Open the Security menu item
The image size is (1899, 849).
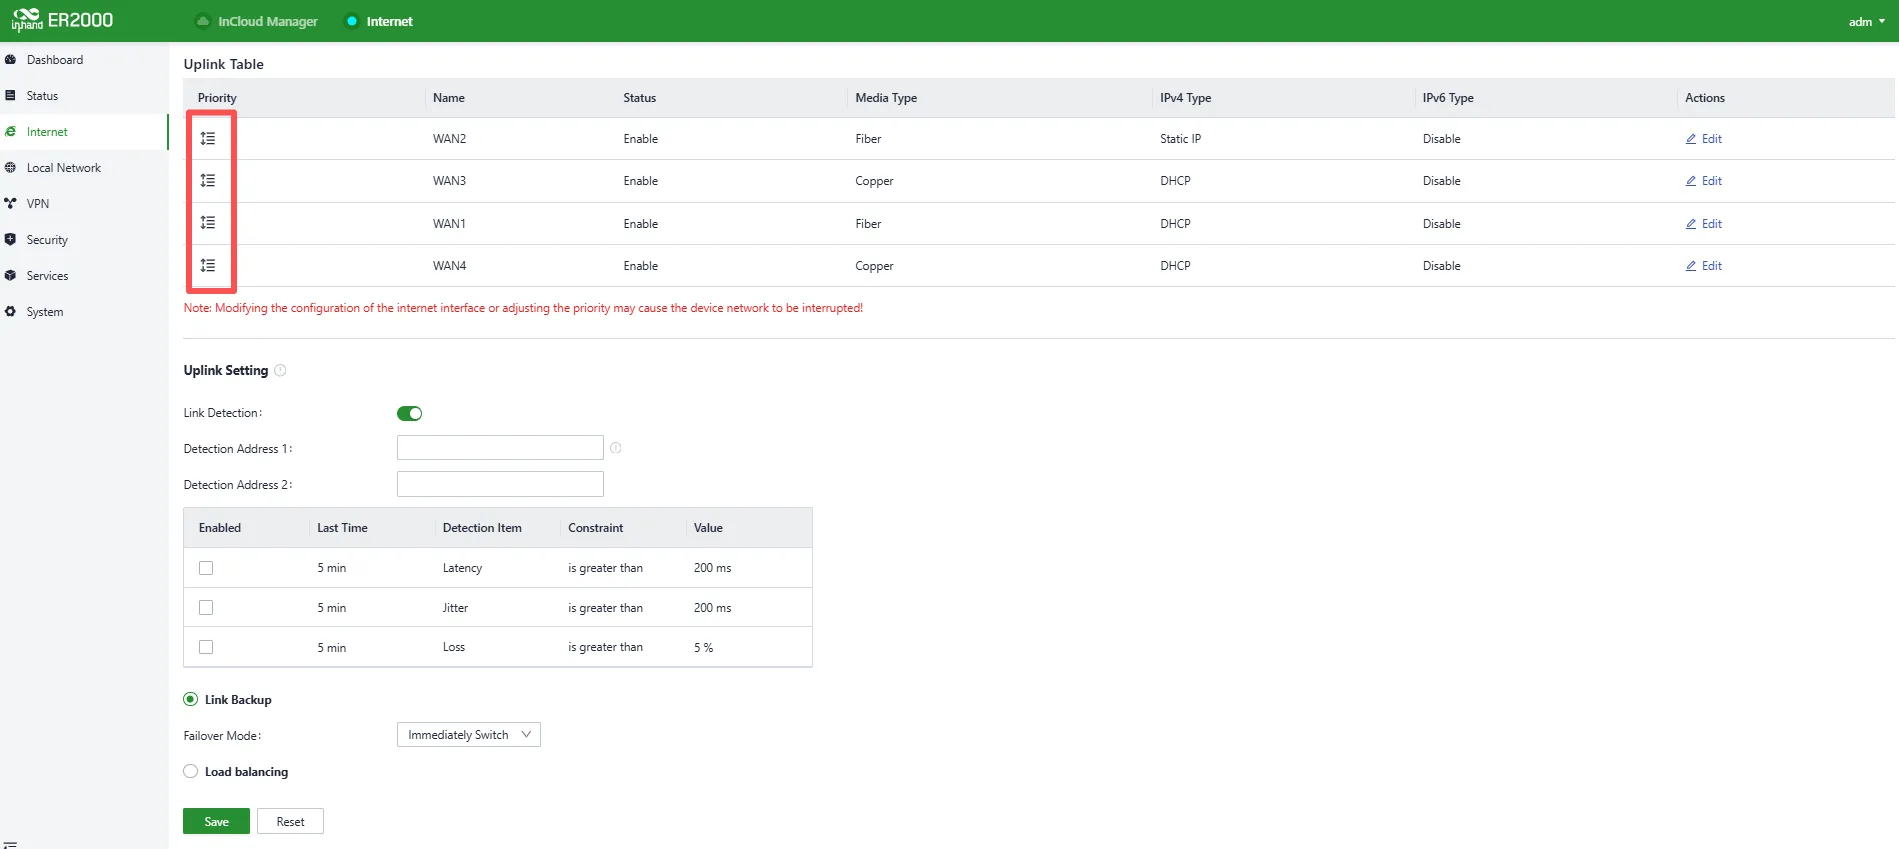coord(84,240)
